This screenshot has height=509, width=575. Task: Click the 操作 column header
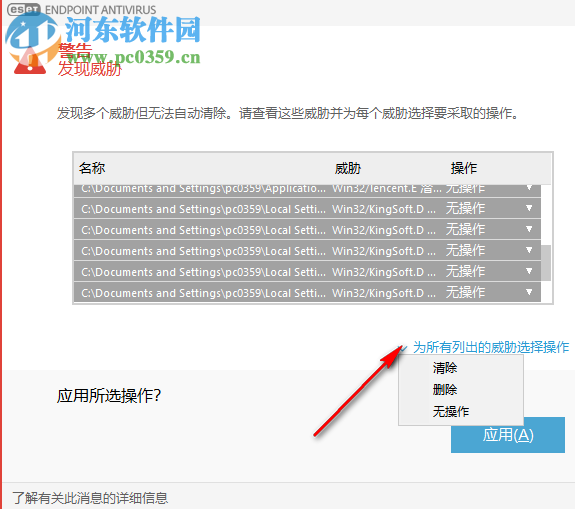[x=464, y=168]
